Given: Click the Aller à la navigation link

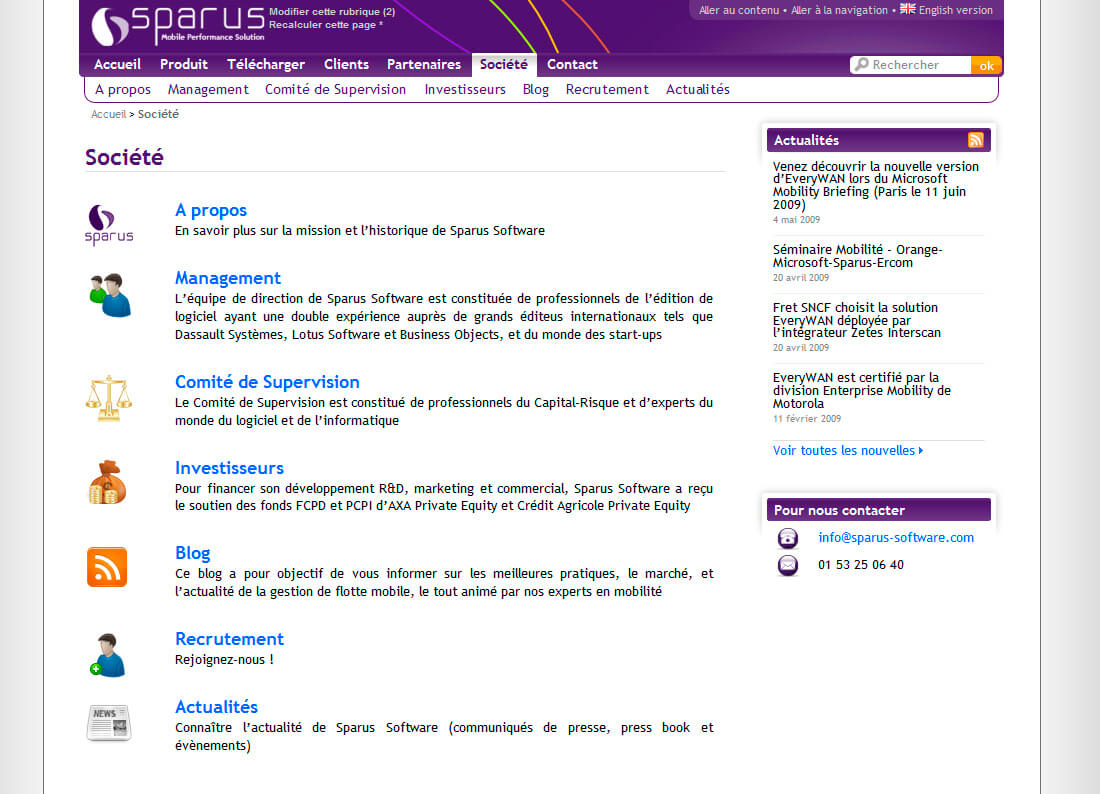Looking at the screenshot, I should (x=840, y=10).
